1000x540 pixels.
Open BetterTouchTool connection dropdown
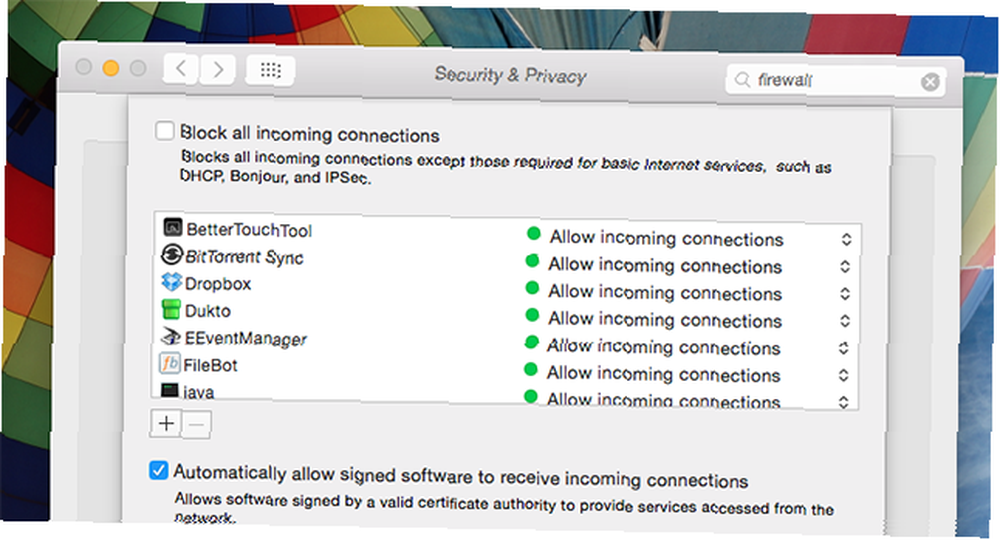(846, 239)
